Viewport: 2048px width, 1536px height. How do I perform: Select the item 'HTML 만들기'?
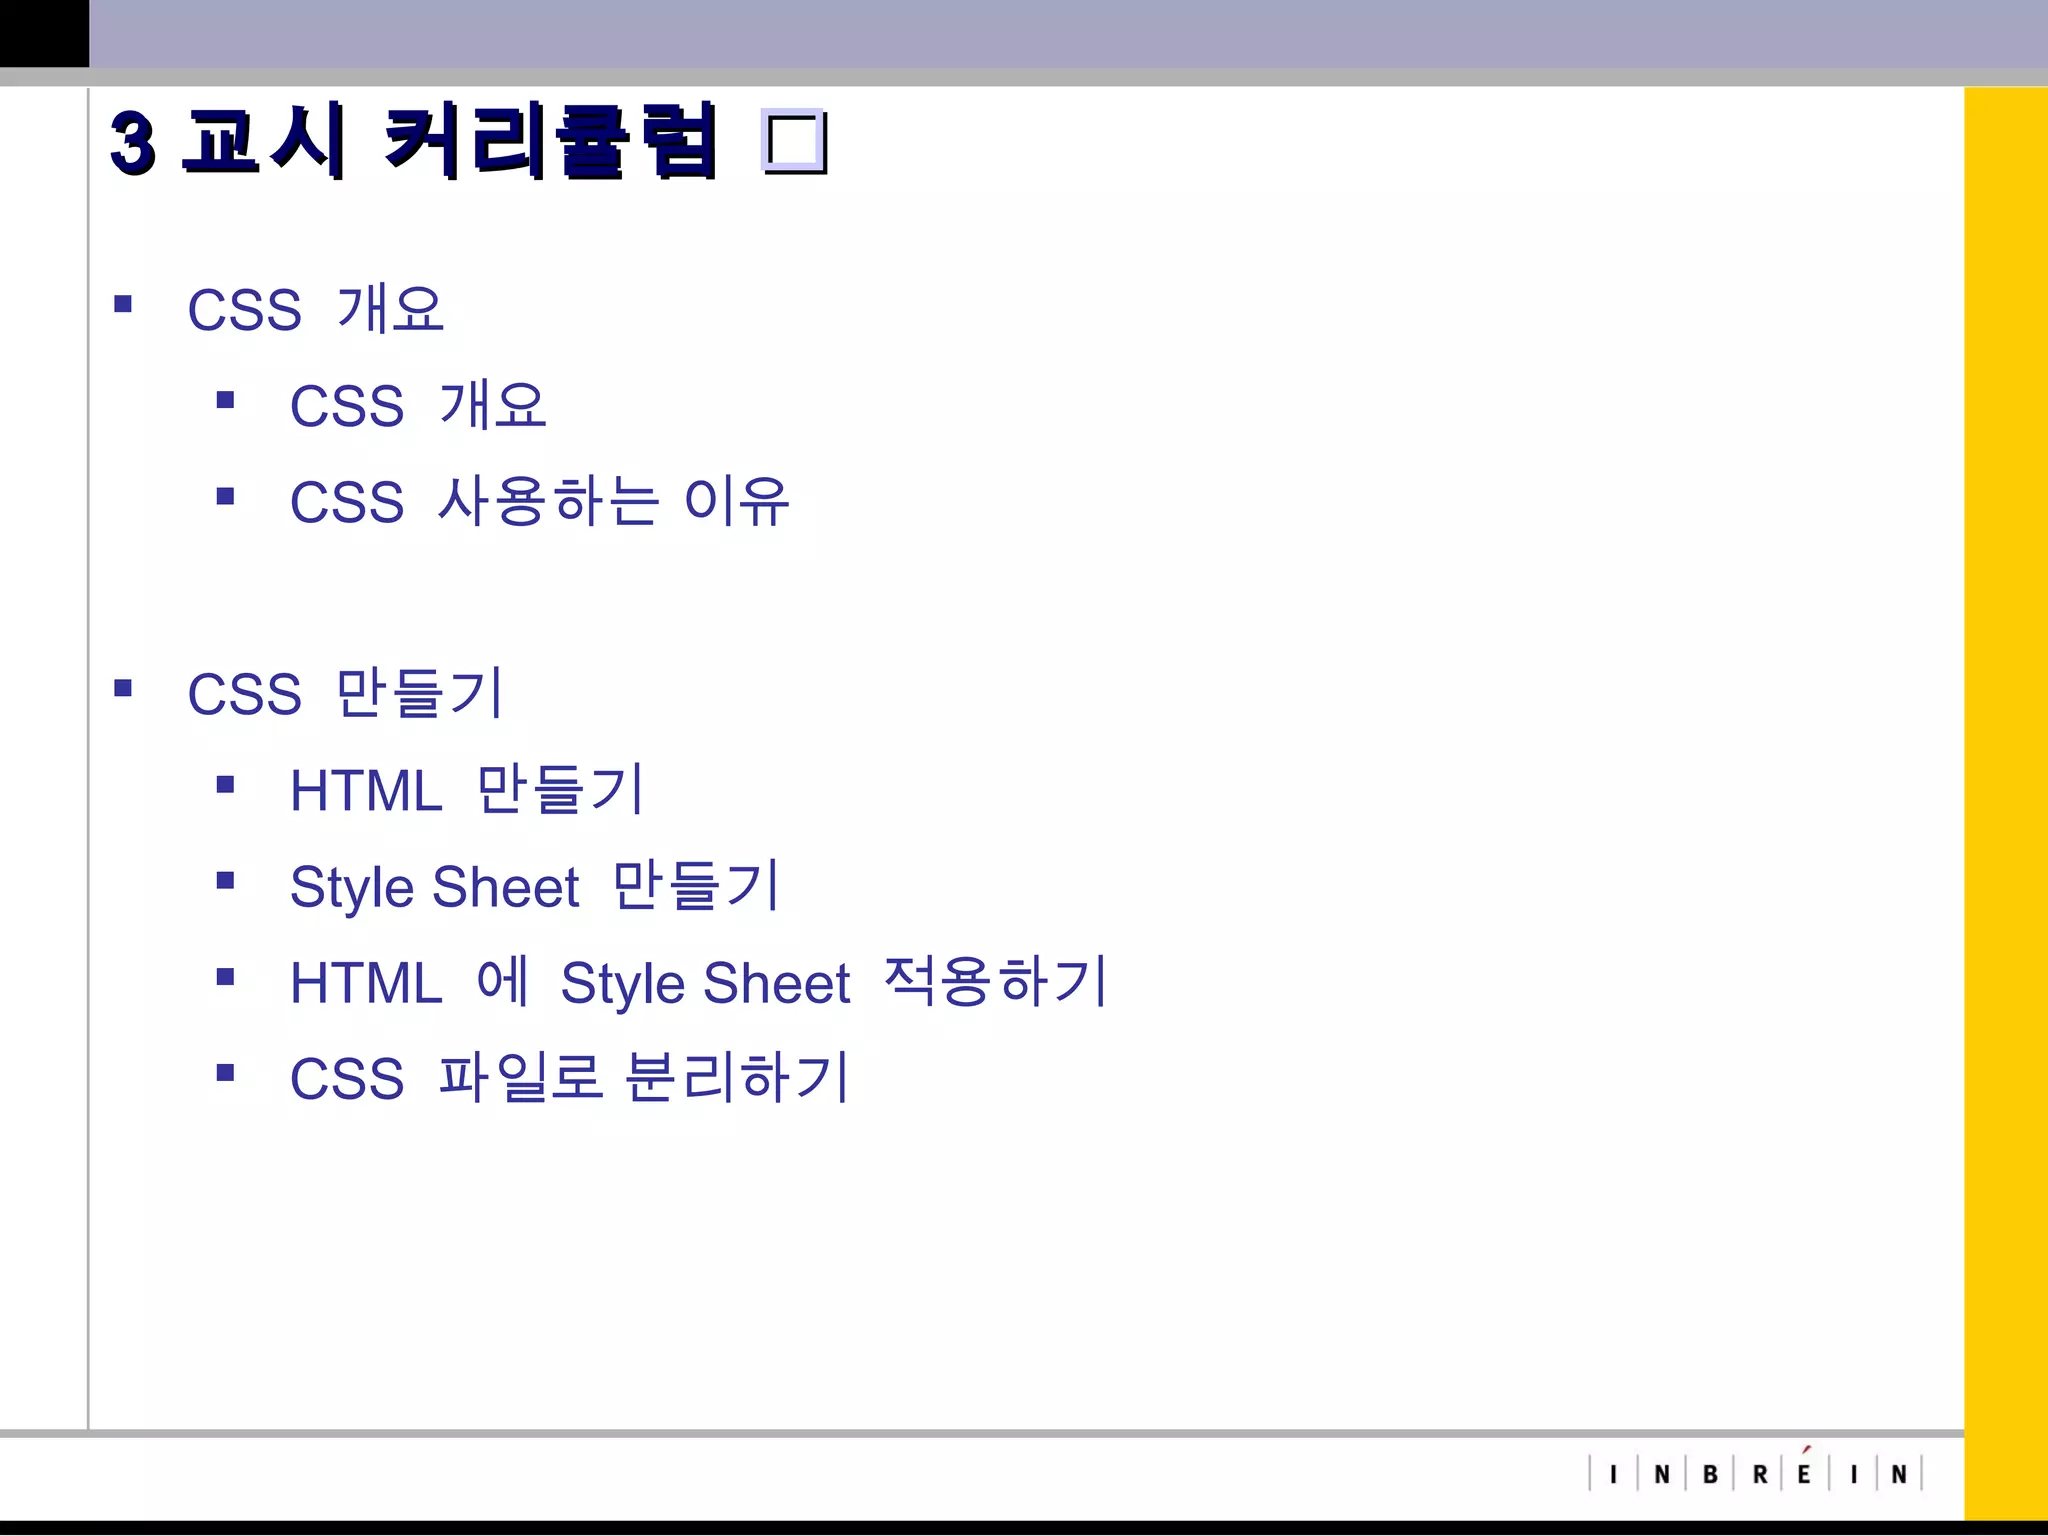[467, 789]
